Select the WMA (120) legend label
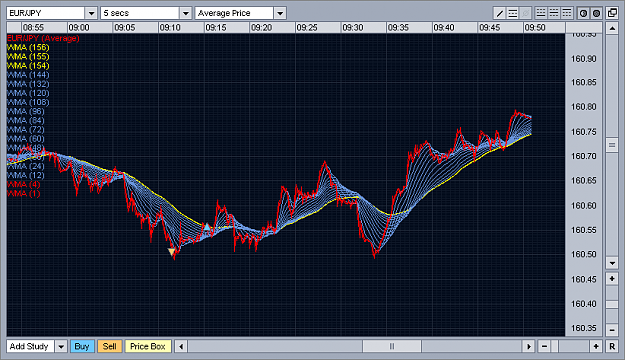 point(28,93)
